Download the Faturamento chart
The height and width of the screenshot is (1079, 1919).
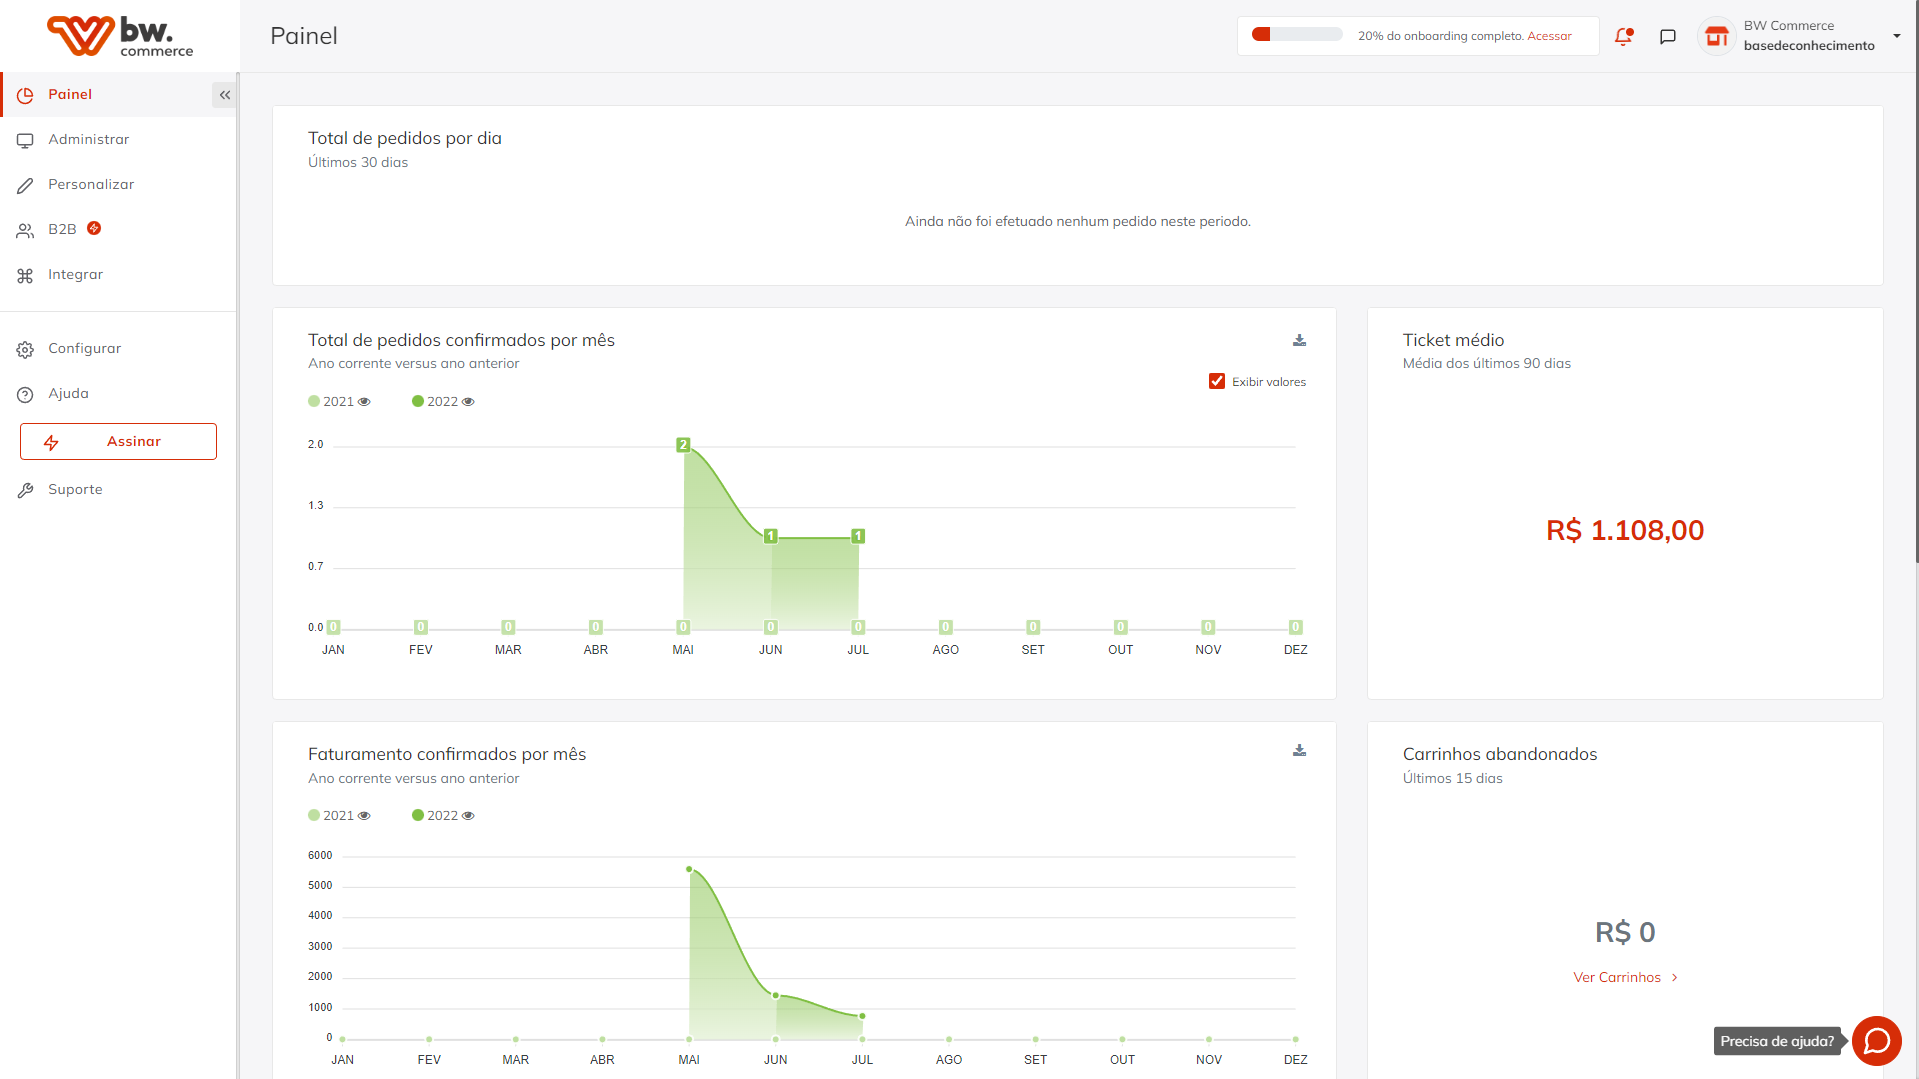[1299, 750]
